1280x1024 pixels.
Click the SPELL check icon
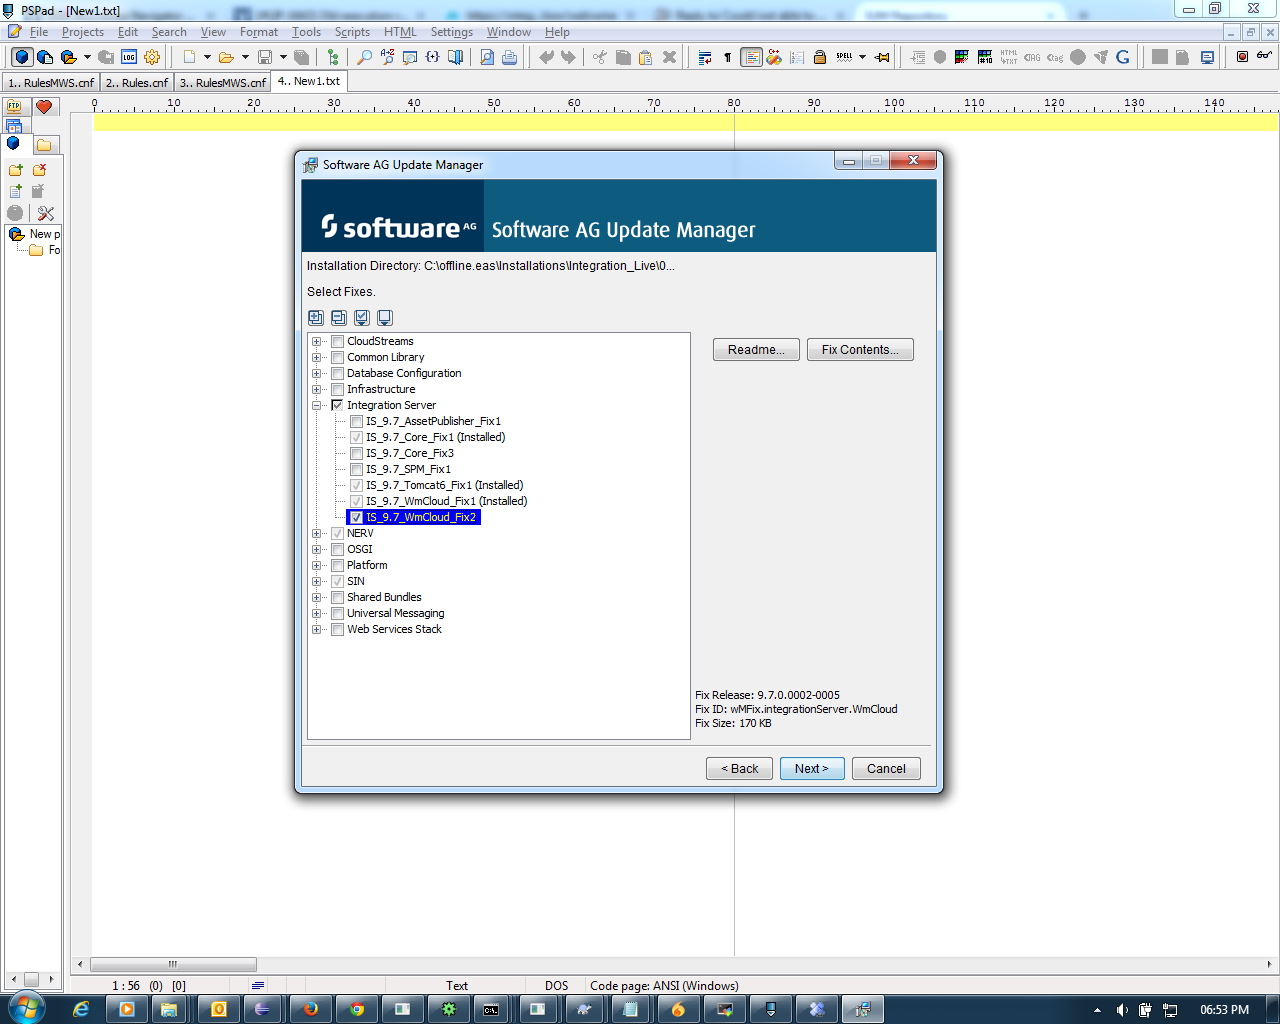pos(845,57)
